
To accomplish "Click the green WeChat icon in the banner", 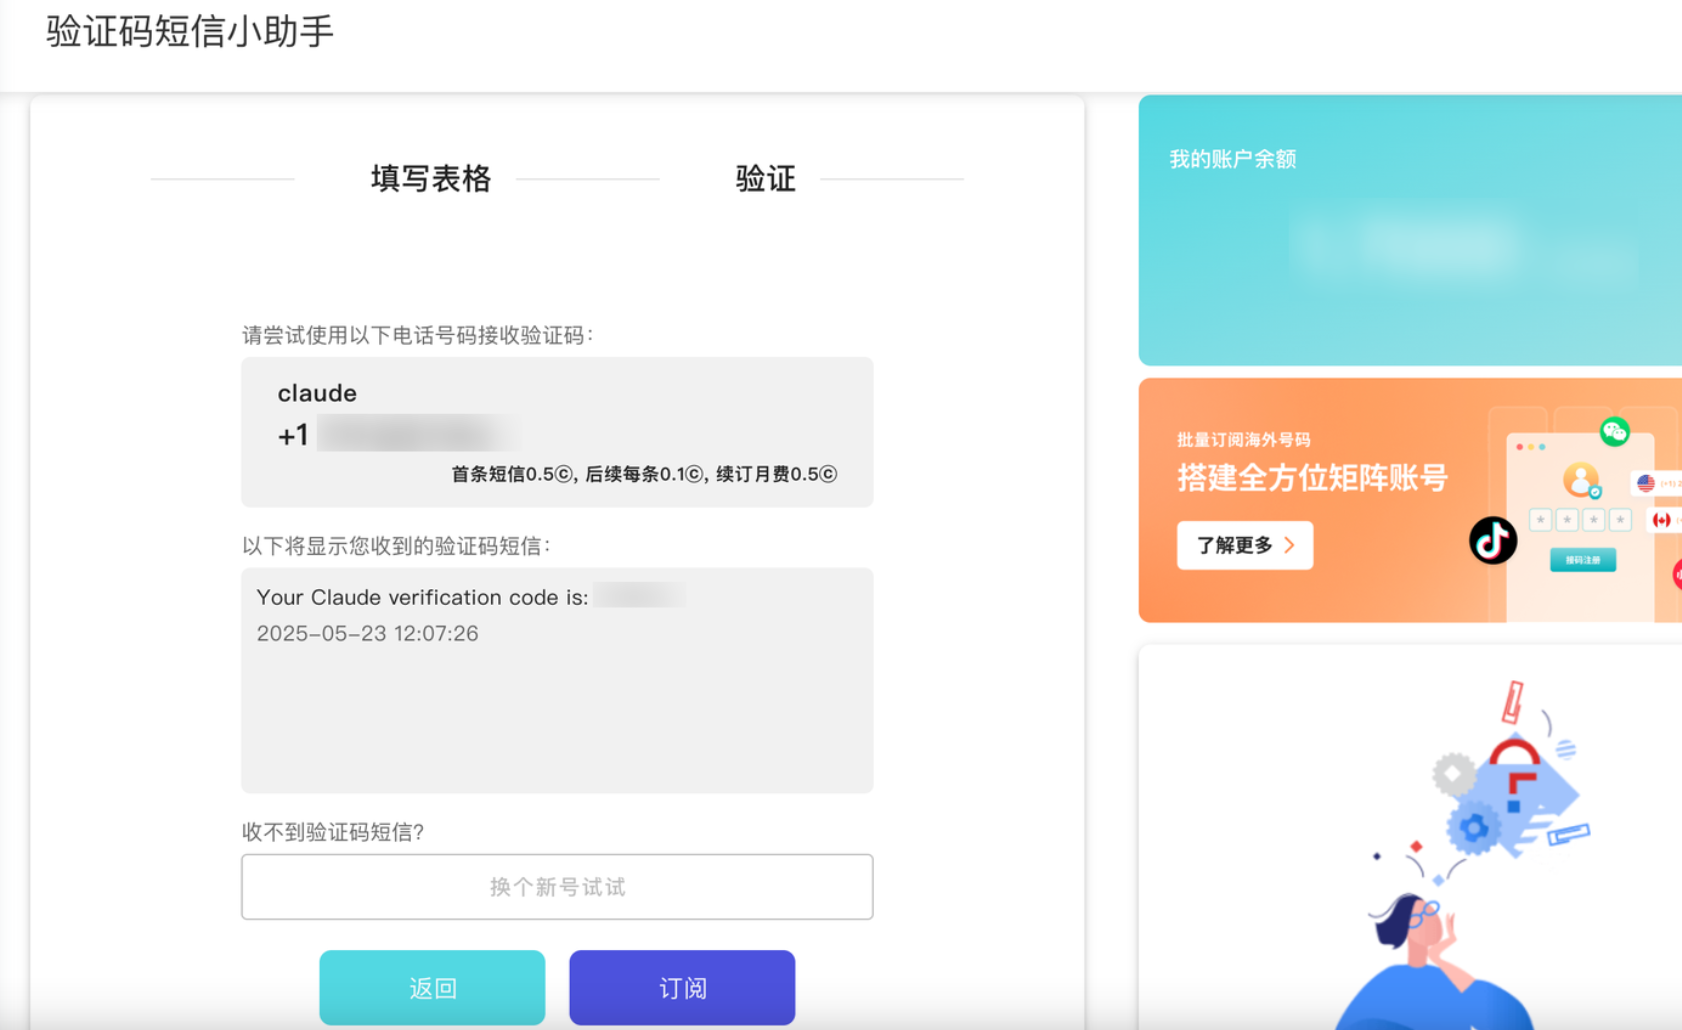I will coord(1614,432).
